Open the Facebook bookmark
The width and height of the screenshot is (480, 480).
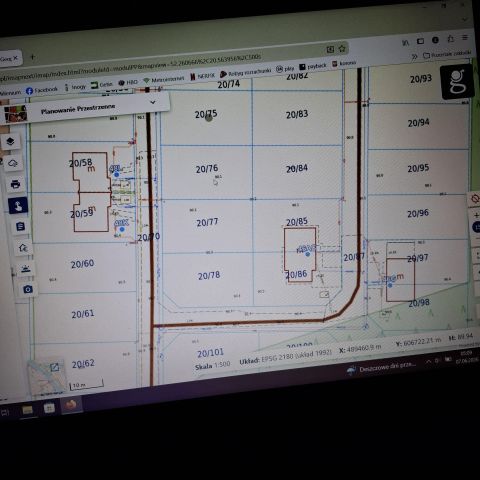coord(42,90)
